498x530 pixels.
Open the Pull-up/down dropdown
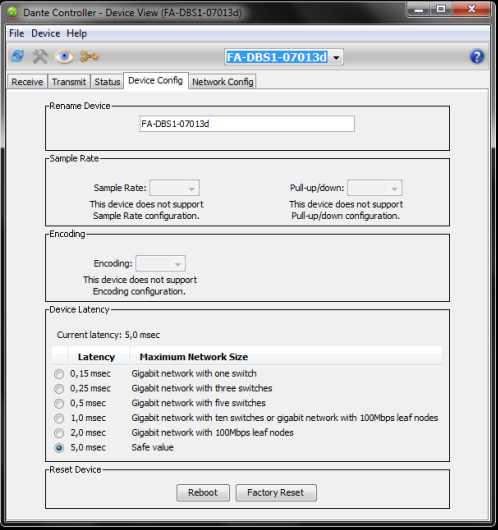pos(375,188)
